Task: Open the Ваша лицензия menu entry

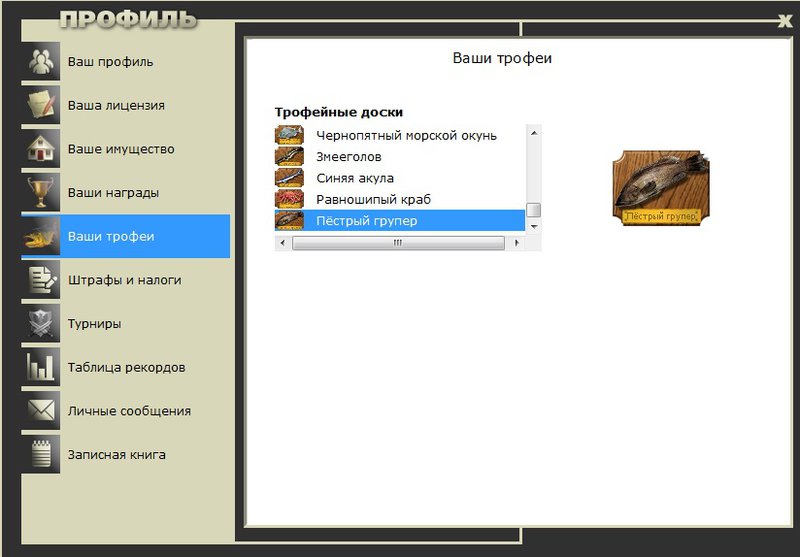Action: click(126, 105)
